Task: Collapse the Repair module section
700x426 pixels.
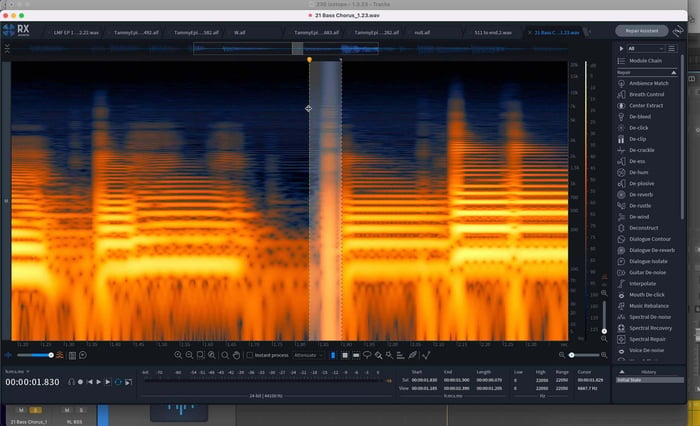Action: tap(674, 72)
